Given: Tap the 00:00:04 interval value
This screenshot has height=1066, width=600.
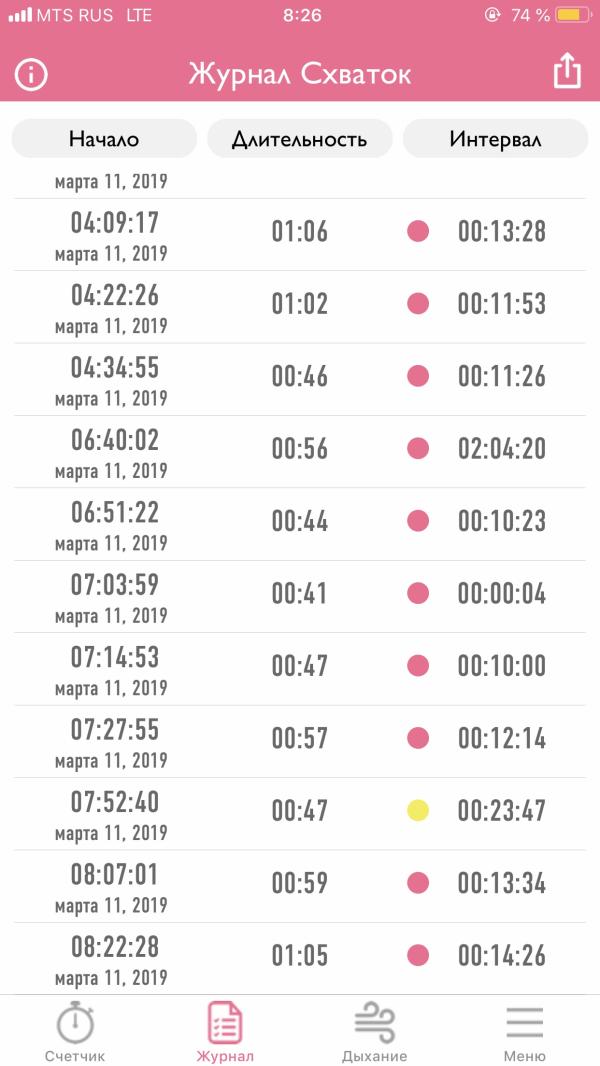Looking at the screenshot, I should point(502,593).
